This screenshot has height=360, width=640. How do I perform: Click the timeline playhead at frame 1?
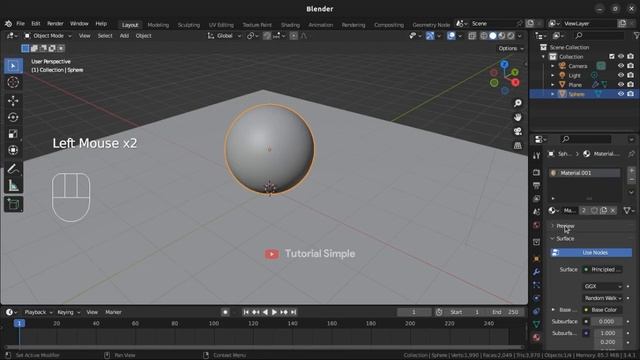[x=19, y=323]
